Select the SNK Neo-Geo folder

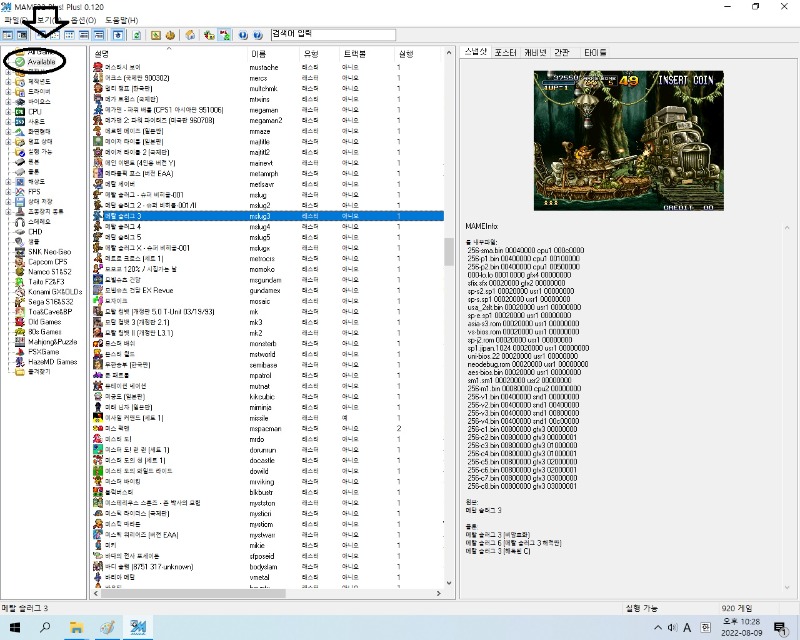(x=49, y=252)
